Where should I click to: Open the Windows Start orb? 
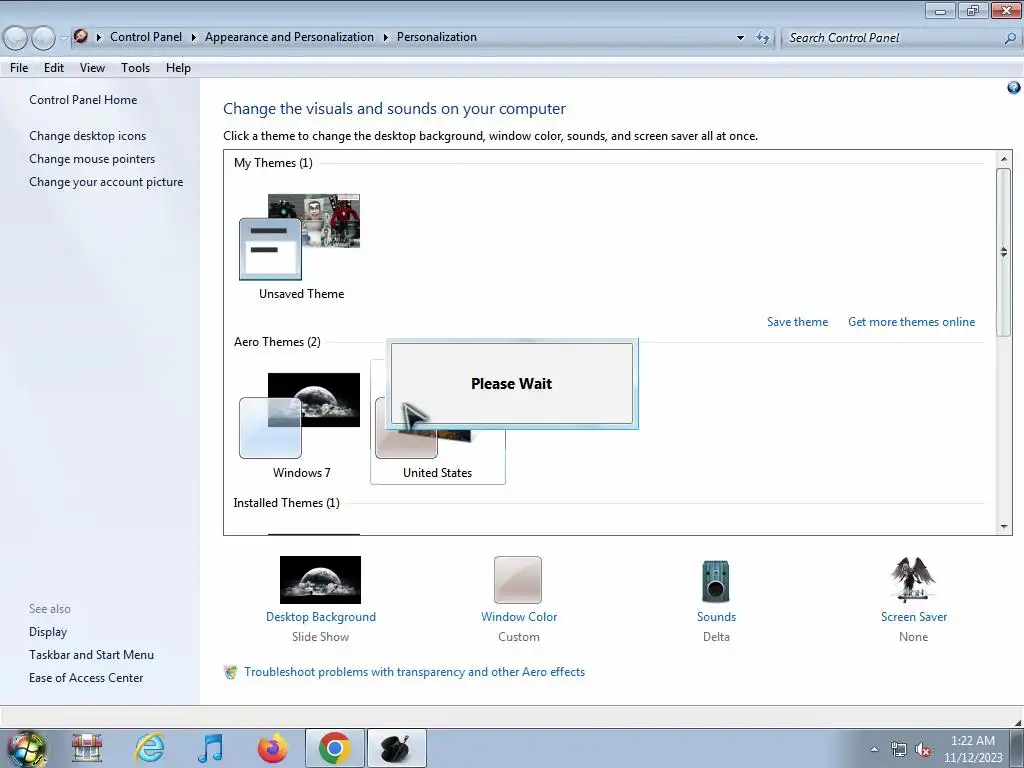coord(26,748)
